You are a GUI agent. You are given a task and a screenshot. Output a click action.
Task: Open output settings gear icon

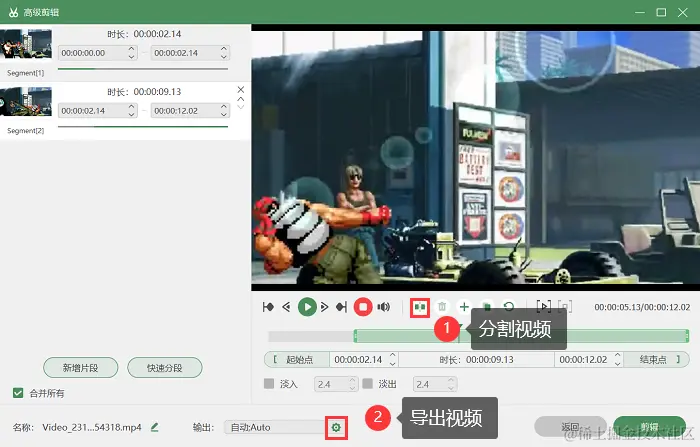[x=336, y=428]
